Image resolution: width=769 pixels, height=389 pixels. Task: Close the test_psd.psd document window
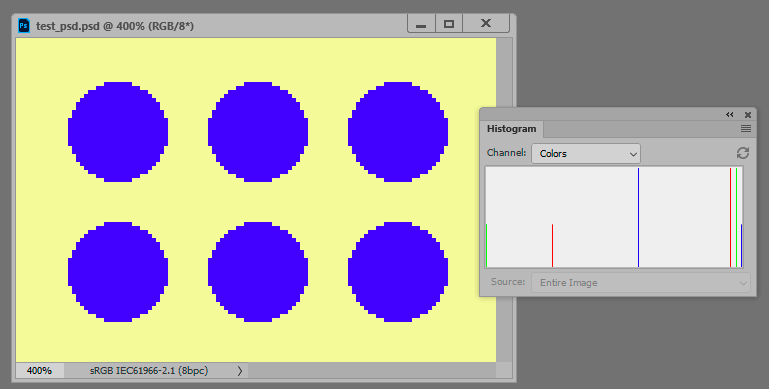click(486, 24)
